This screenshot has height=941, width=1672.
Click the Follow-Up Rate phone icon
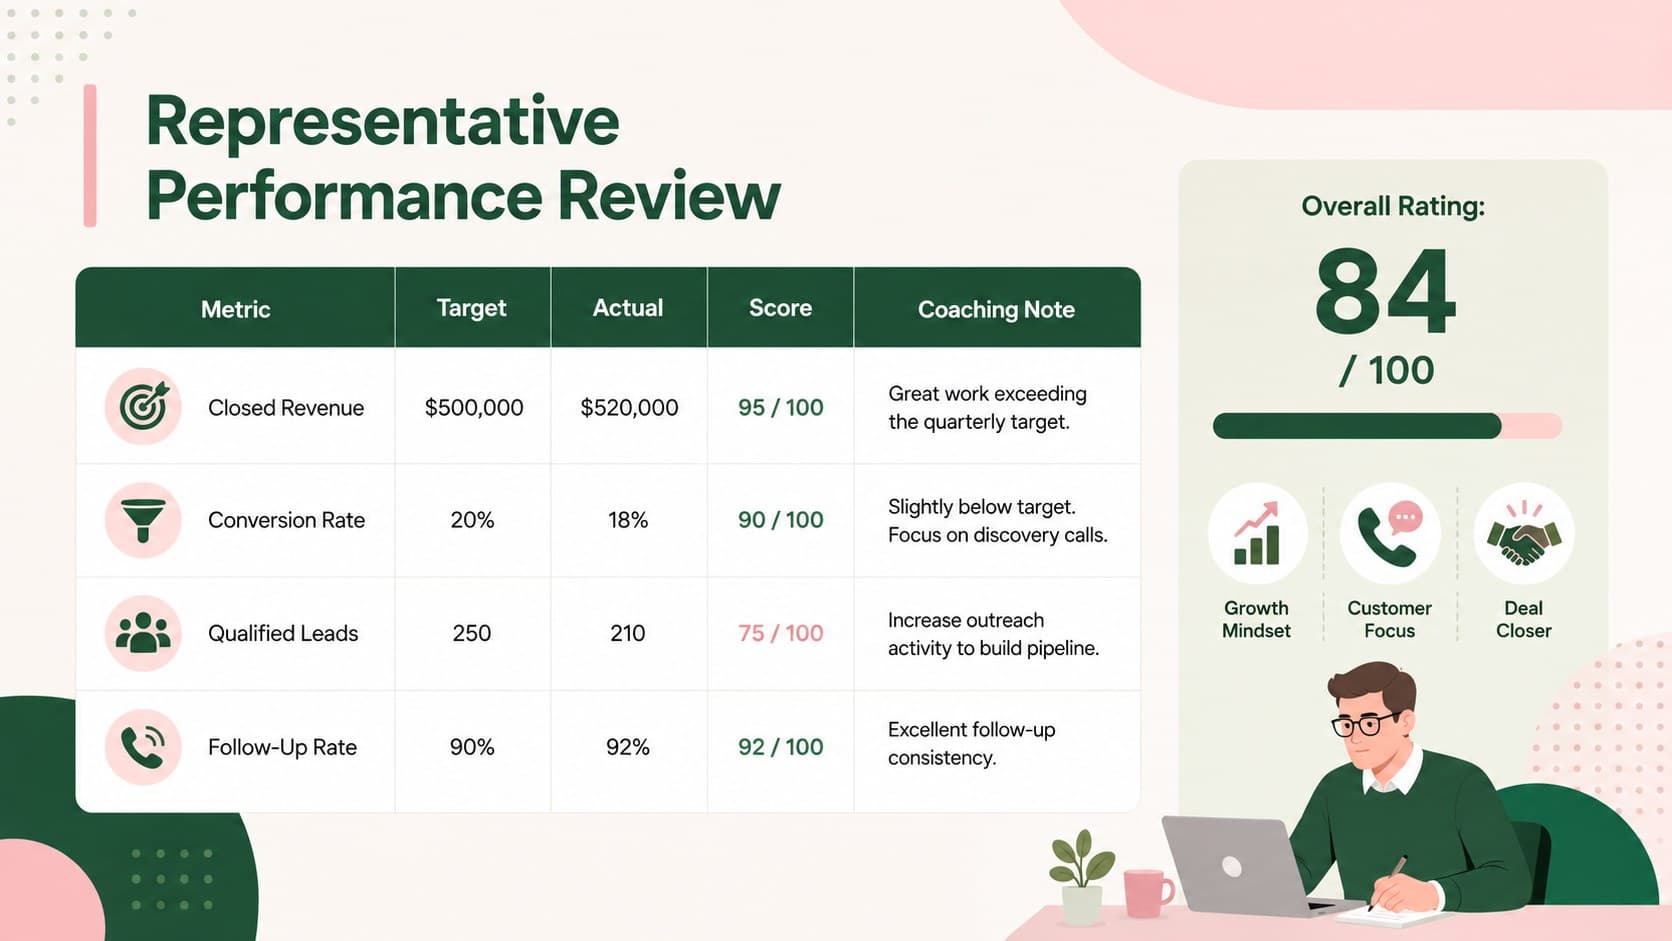pyautogui.click(x=143, y=747)
